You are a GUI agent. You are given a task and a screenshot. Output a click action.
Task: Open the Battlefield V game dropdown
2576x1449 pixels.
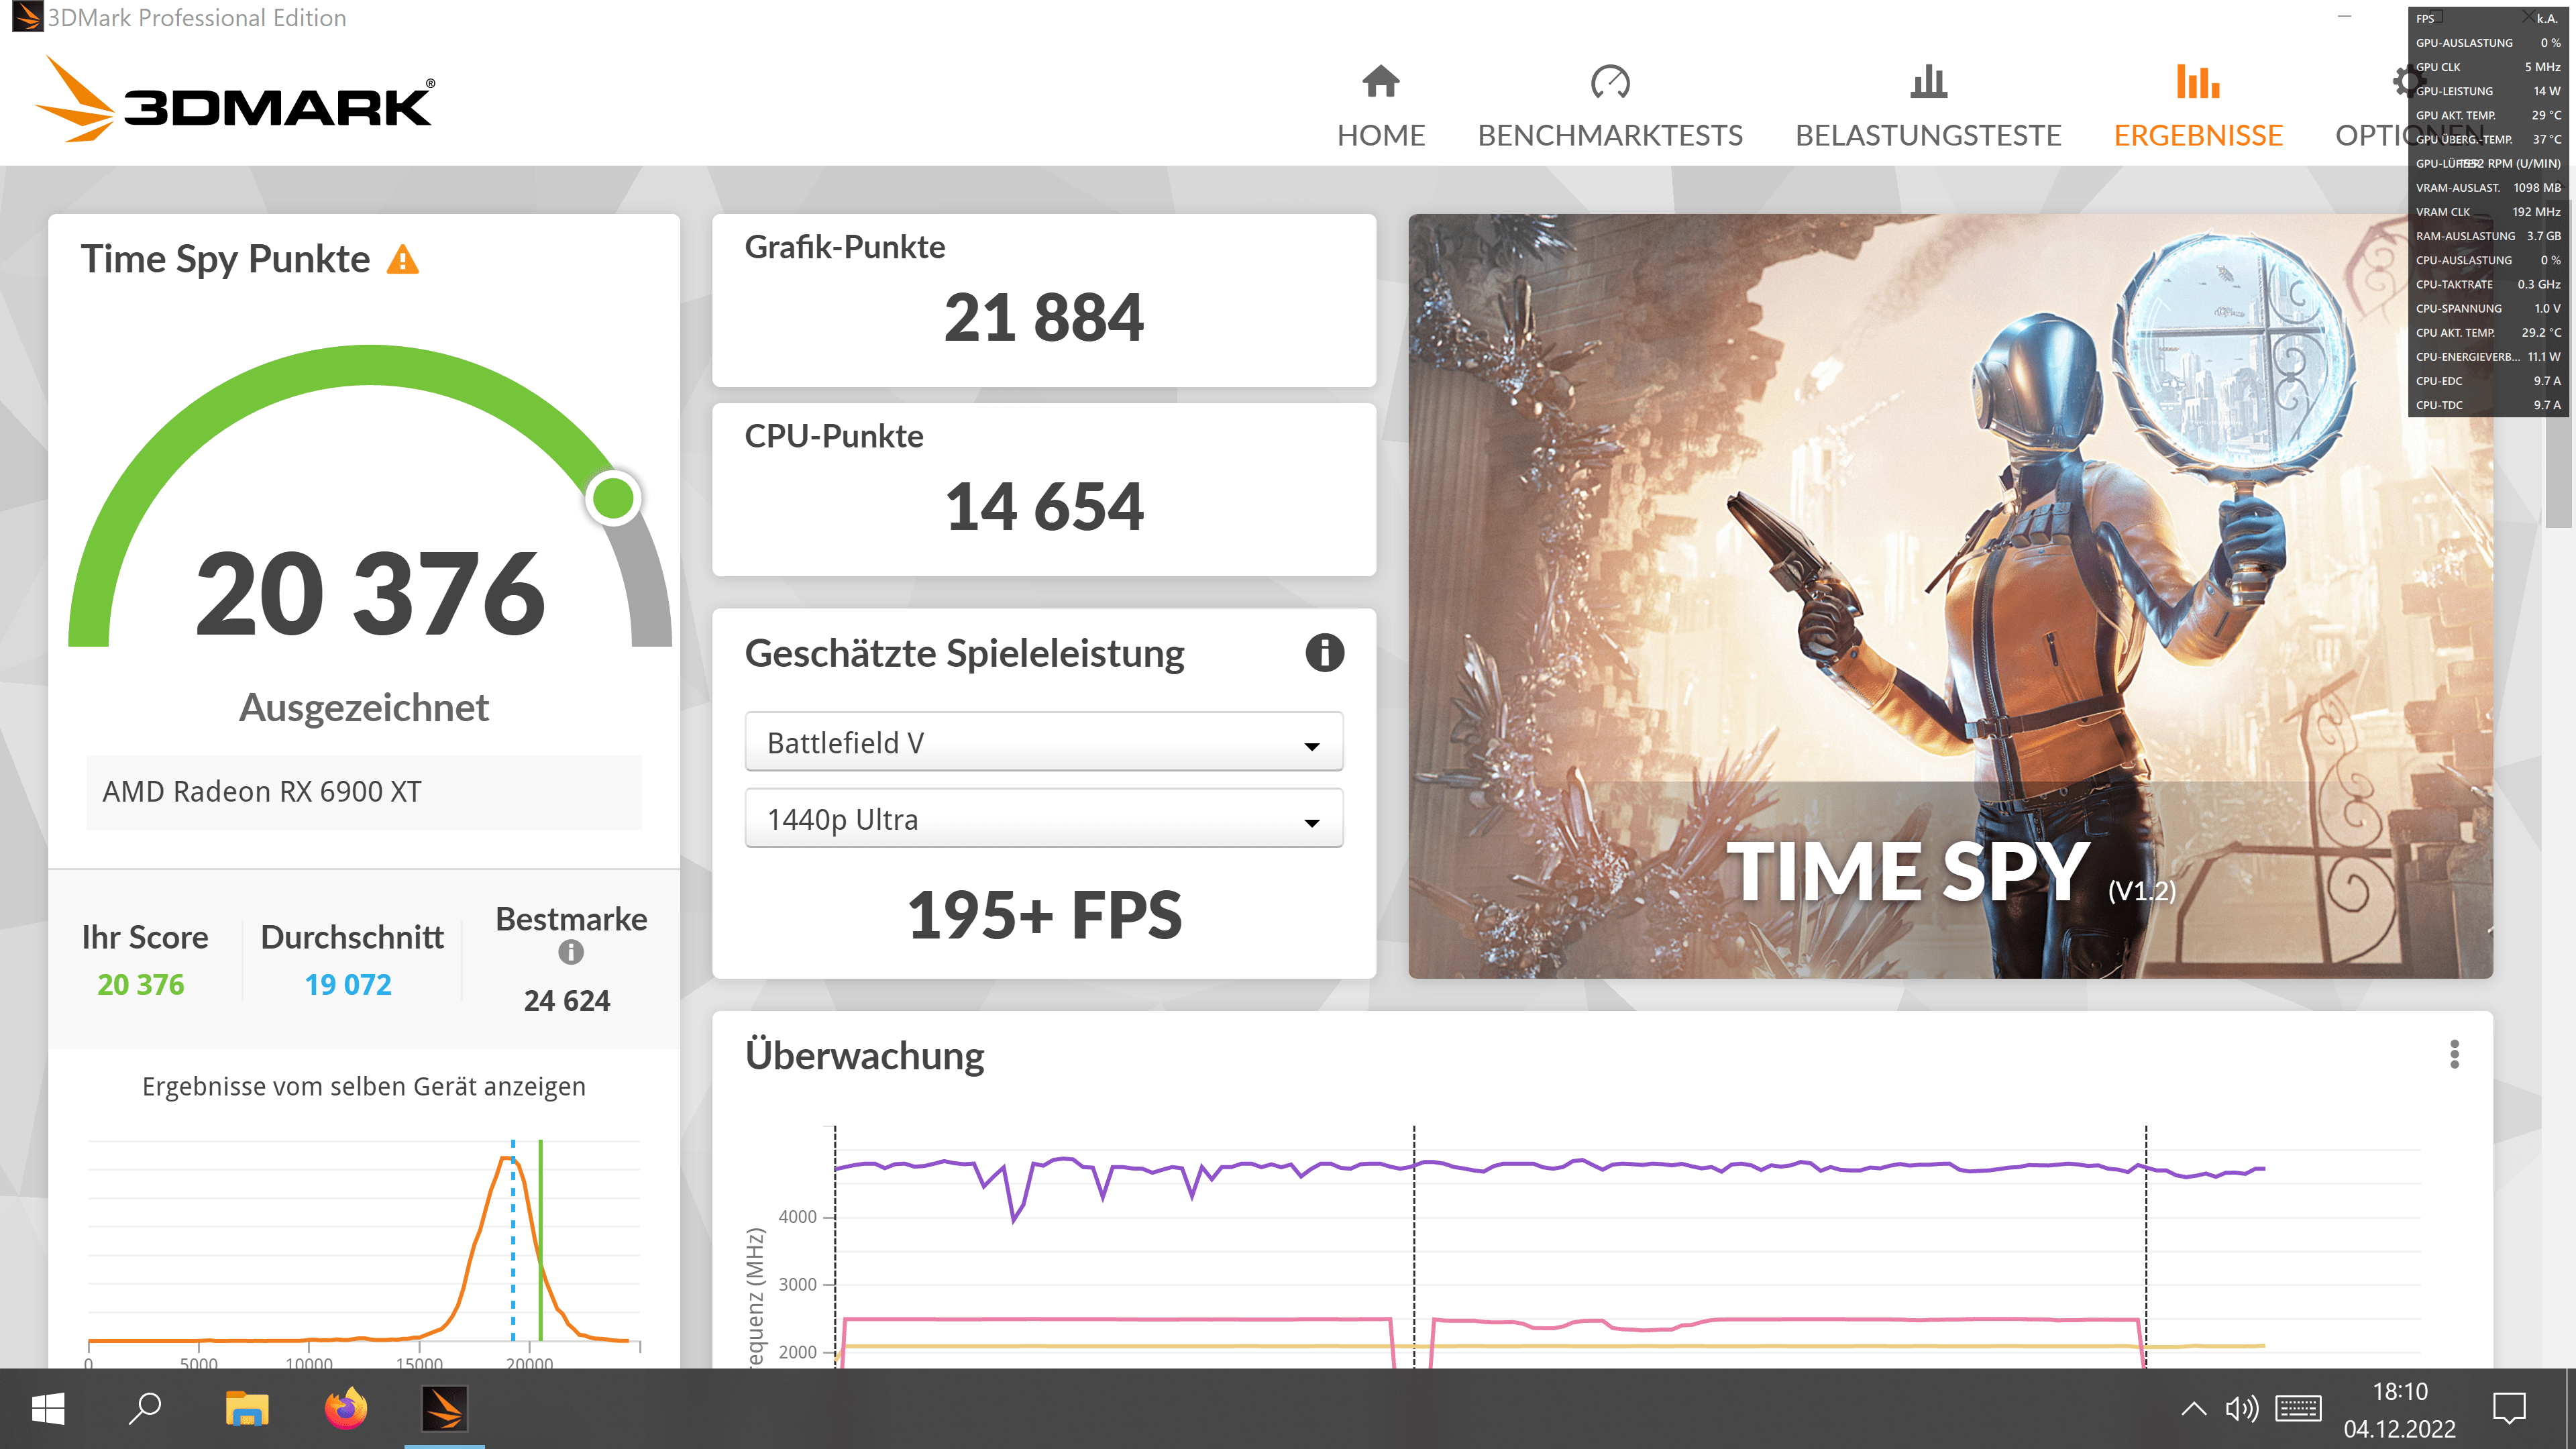point(1043,742)
